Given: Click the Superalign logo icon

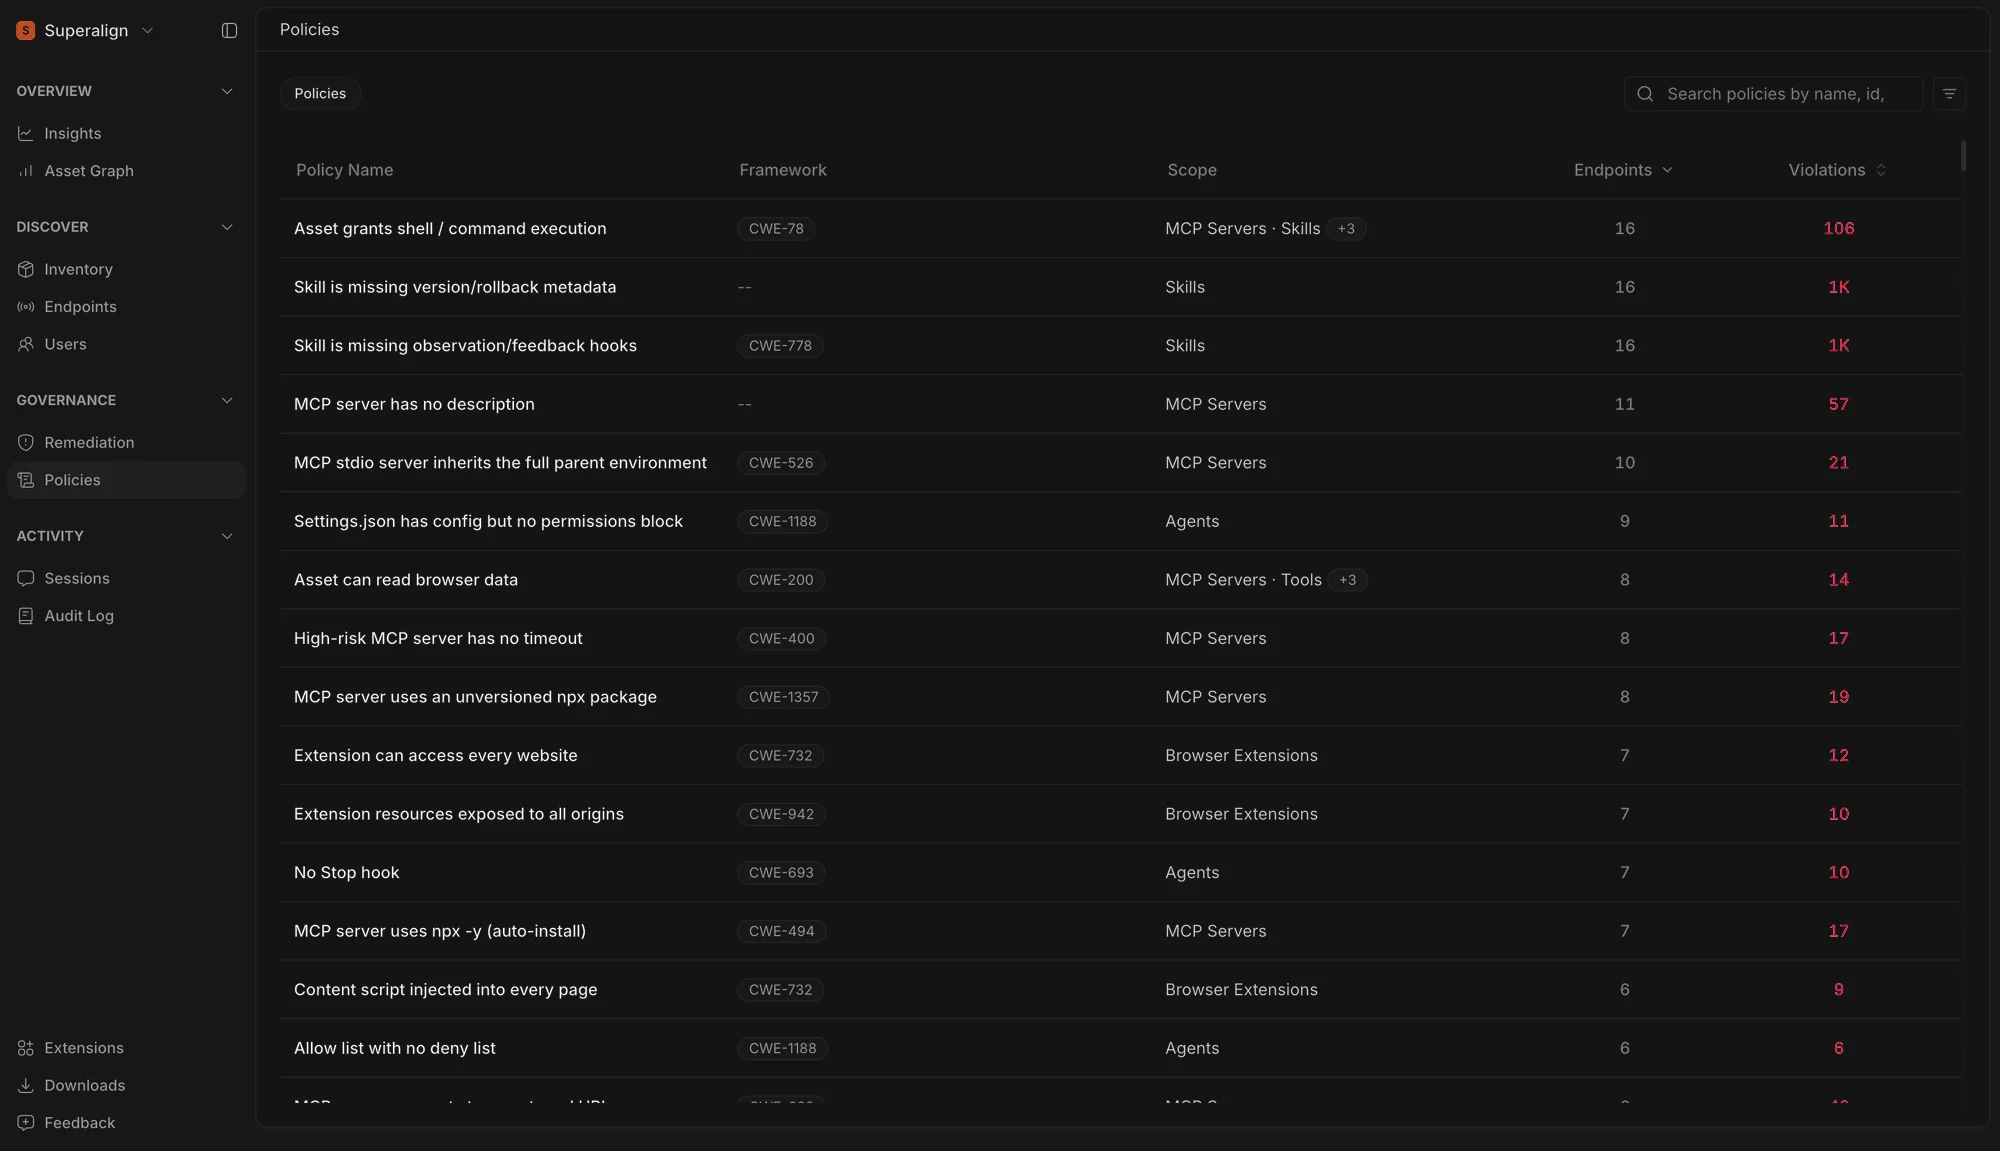Looking at the screenshot, I should (26, 30).
